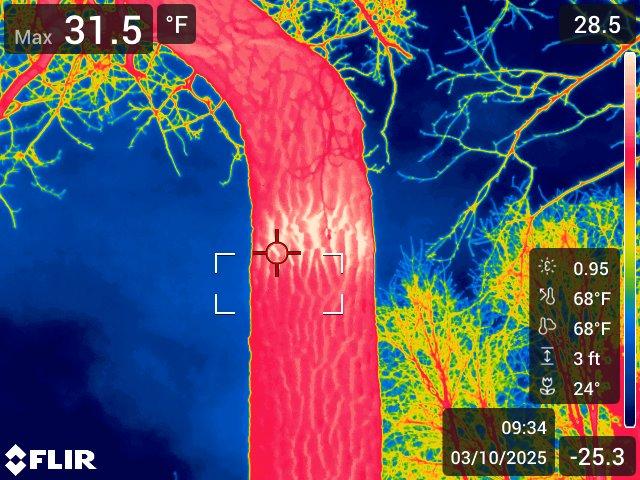This screenshot has height=480, width=640.
Task: Click the FLIR logo
Action: [x=50, y=460]
